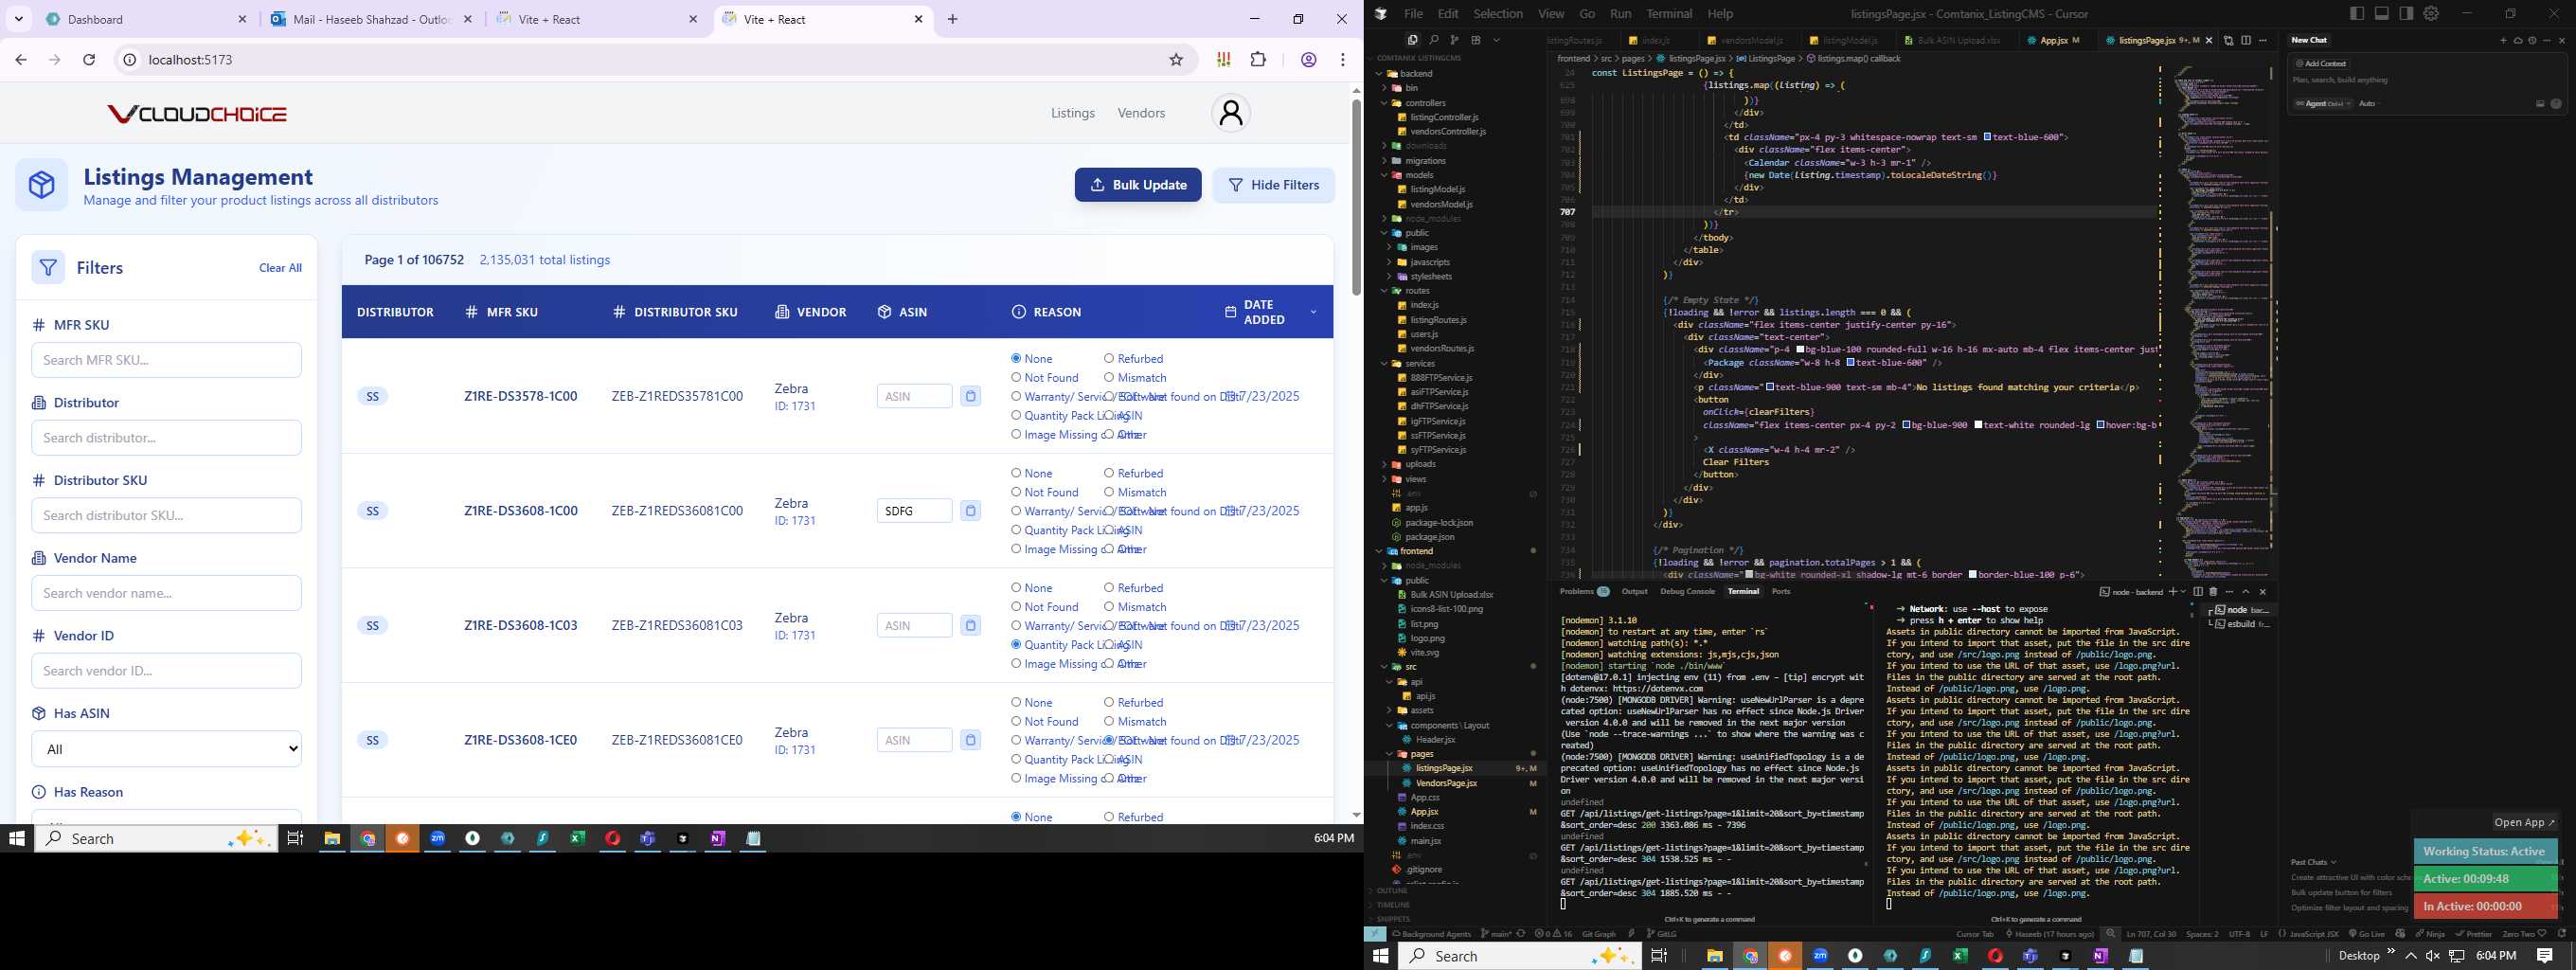Select Not Found reason for Z1RE-DS3608-1CE0
Image resolution: width=2576 pixels, height=970 pixels.
click(x=1016, y=722)
